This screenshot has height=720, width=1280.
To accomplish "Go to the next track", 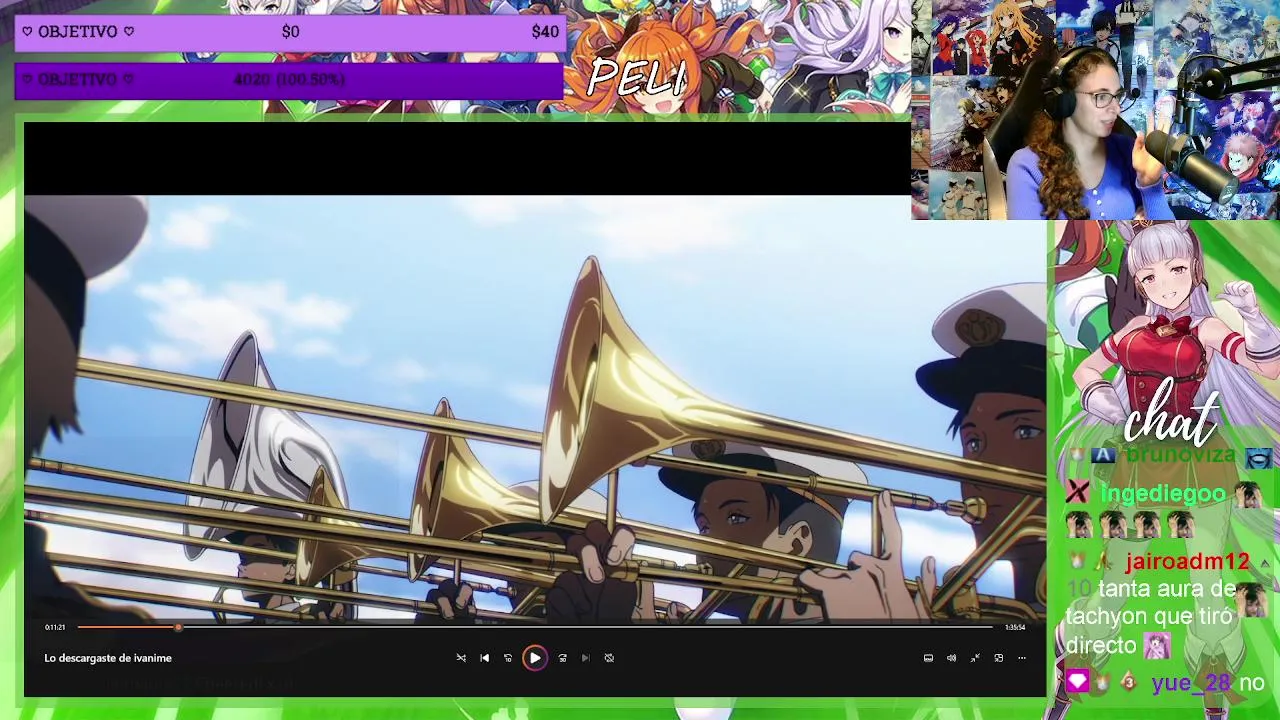I will point(586,658).
